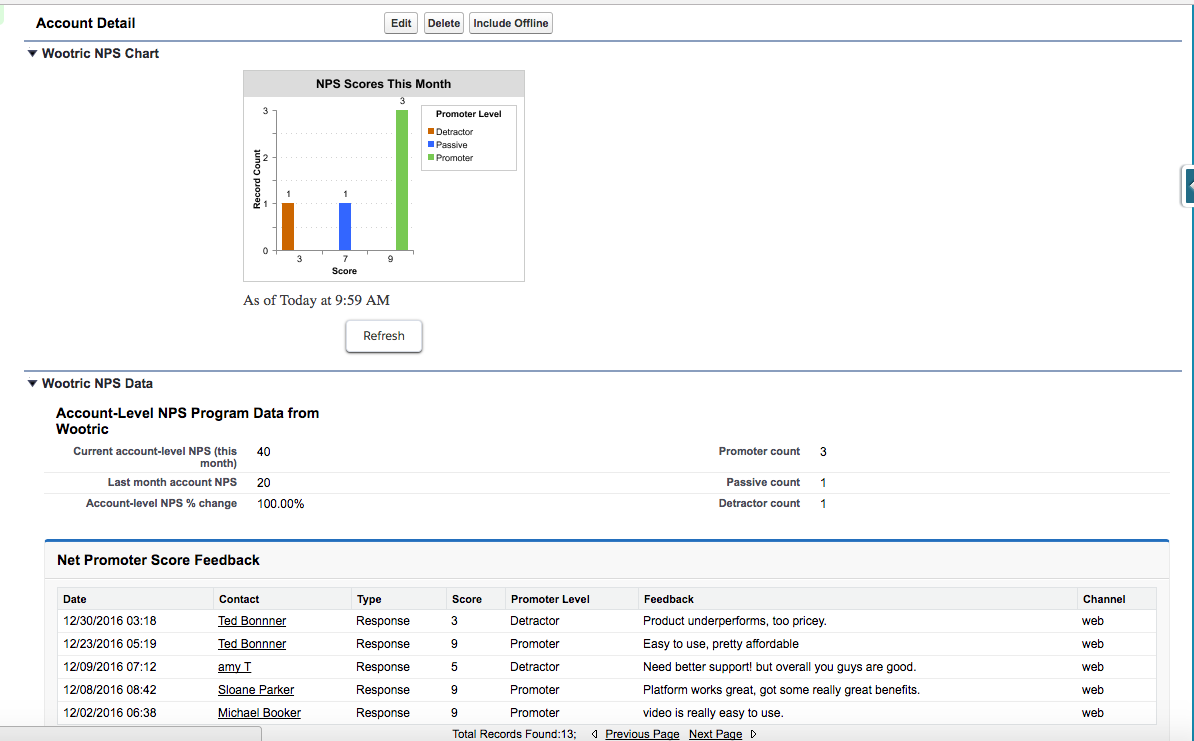Screen dimensions: 1194x741
Task: Click Passive blue legend swatch
Action: [x=431, y=145]
